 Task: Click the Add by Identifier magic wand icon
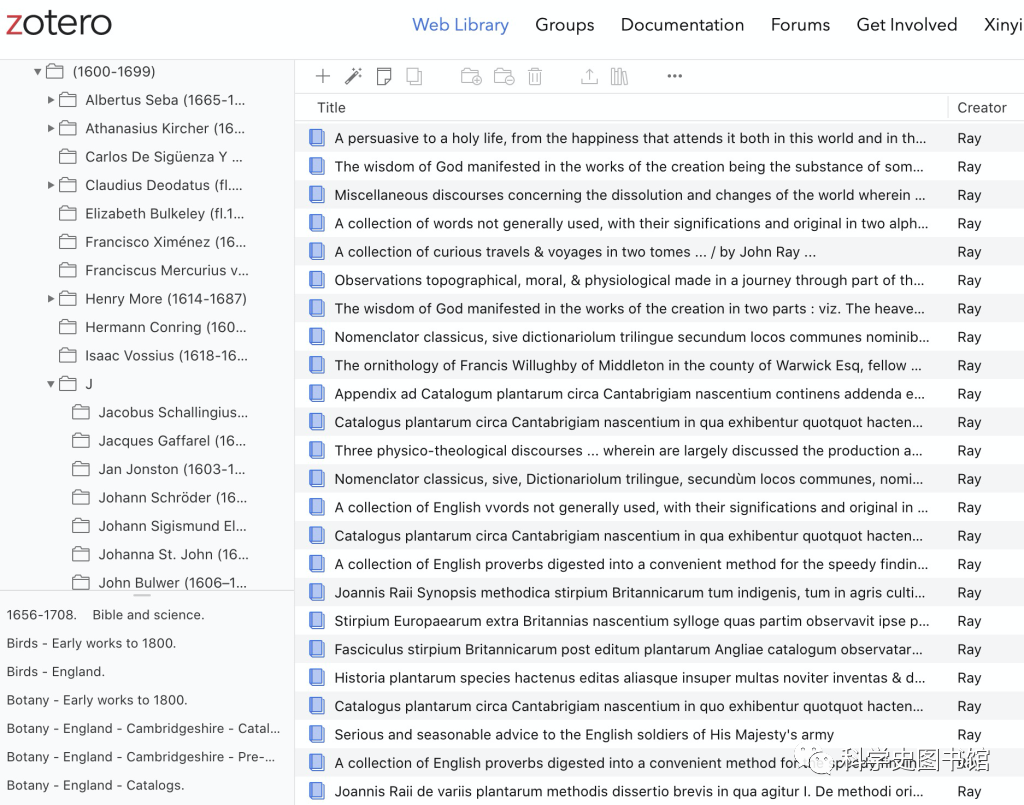point(353,76)
